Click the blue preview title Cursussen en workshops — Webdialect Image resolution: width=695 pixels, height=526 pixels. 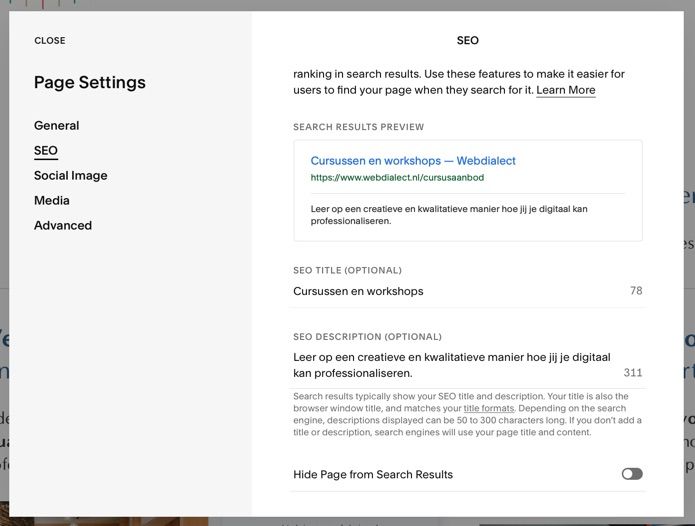(413, 161)
